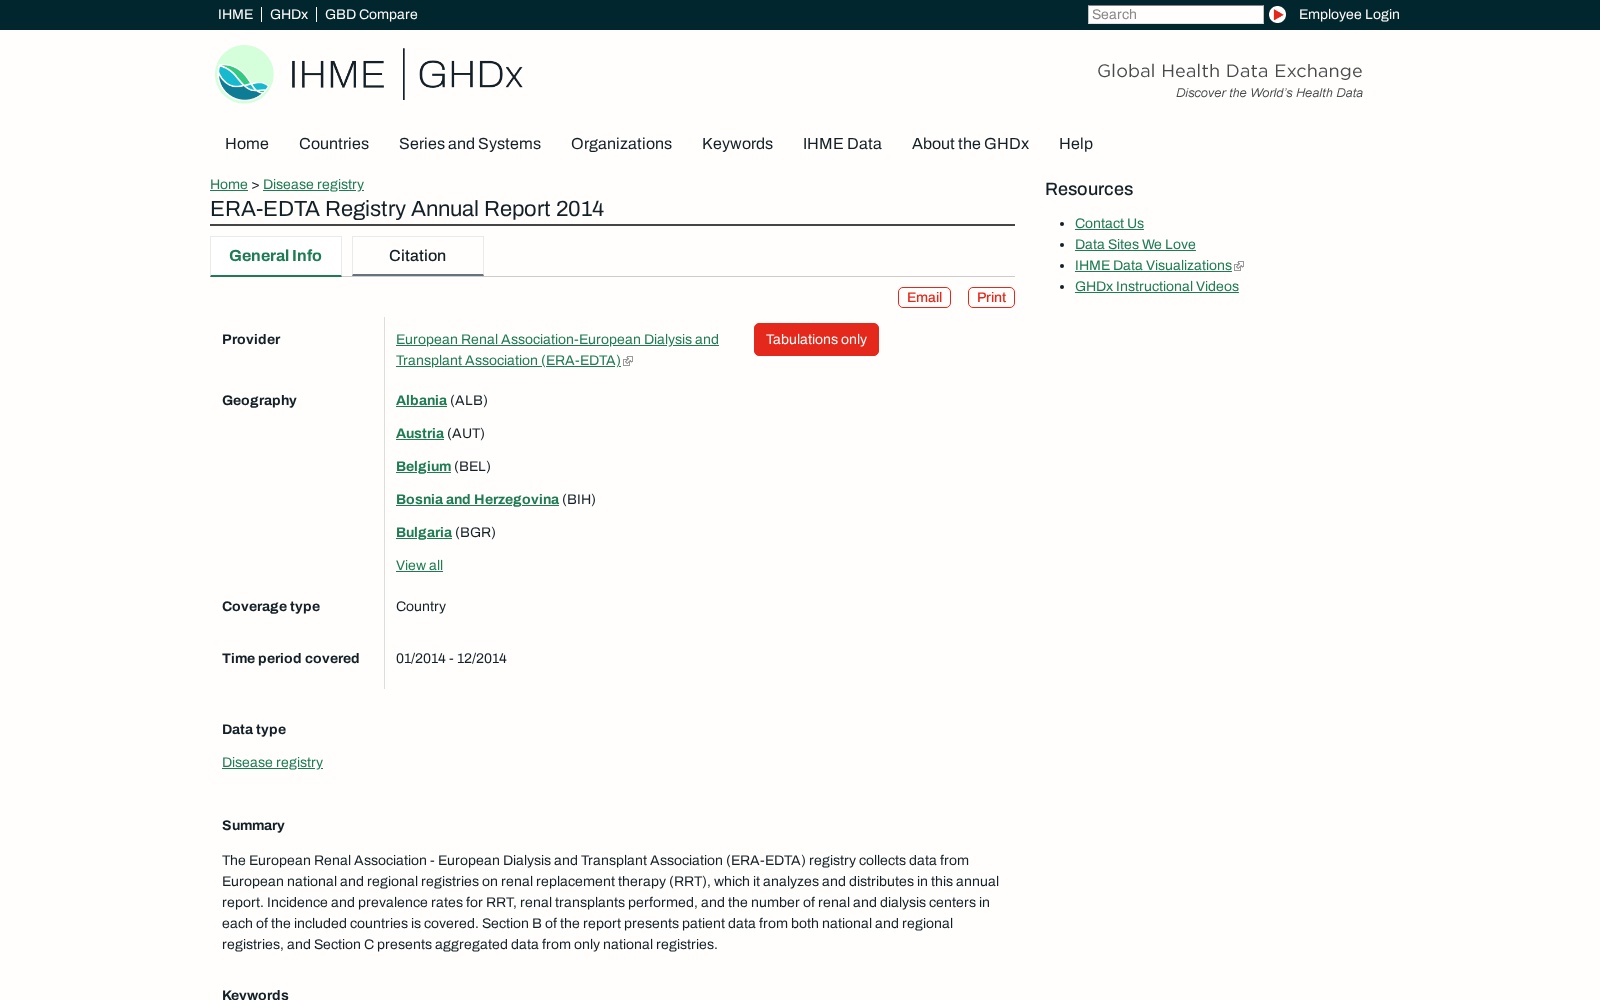Open GHDx Instructional Videos link

[x=1156, y=287]
